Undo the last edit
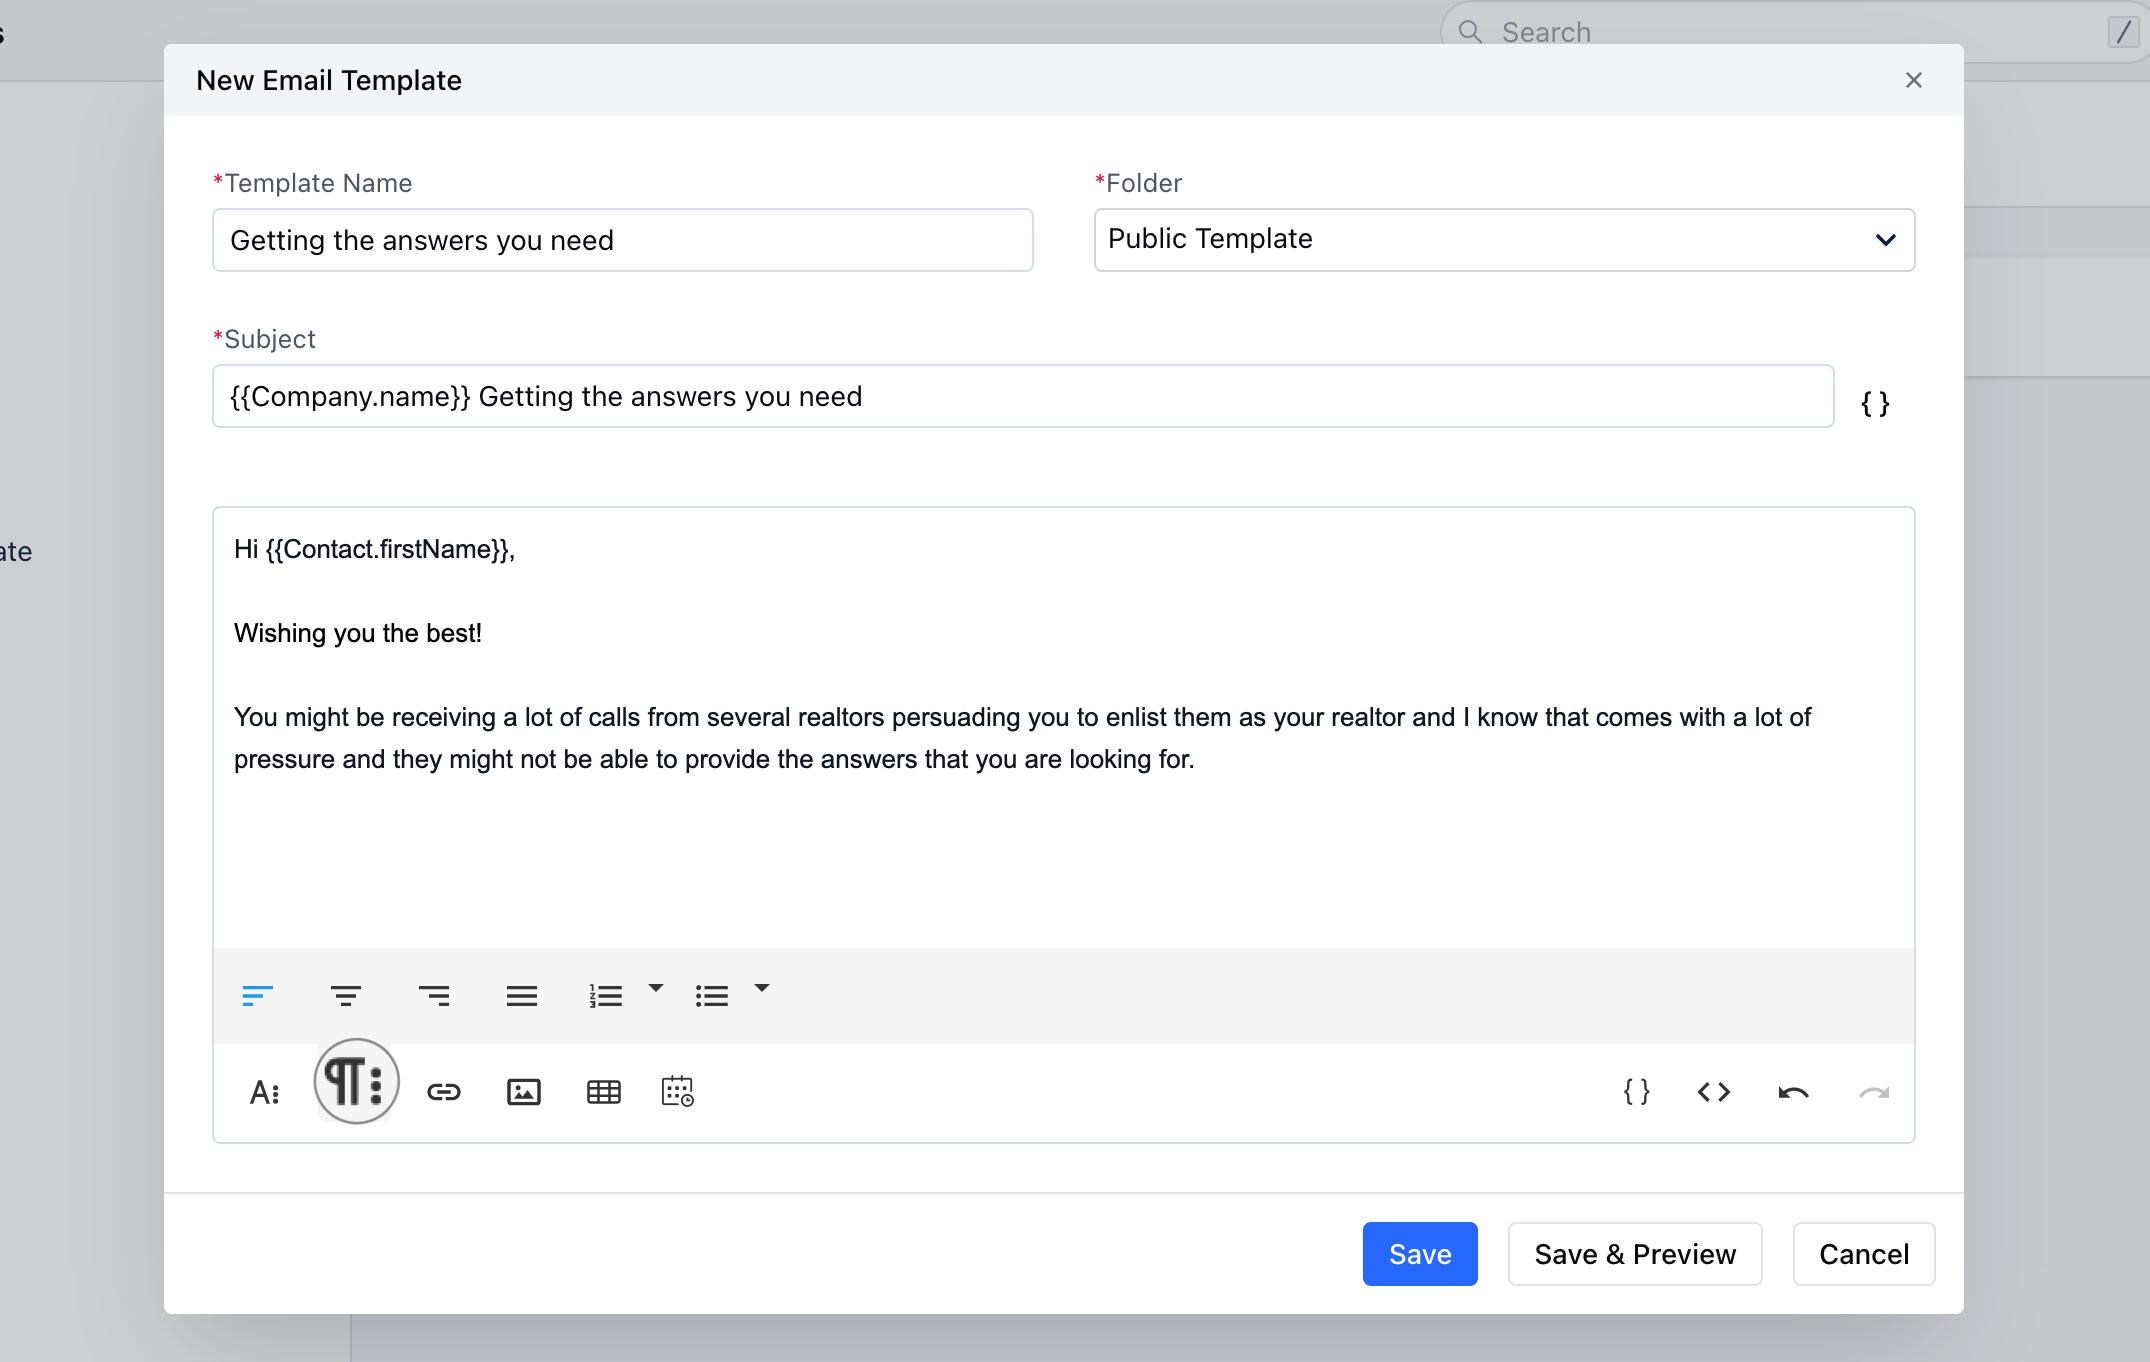 [x=1793, y=1092]
